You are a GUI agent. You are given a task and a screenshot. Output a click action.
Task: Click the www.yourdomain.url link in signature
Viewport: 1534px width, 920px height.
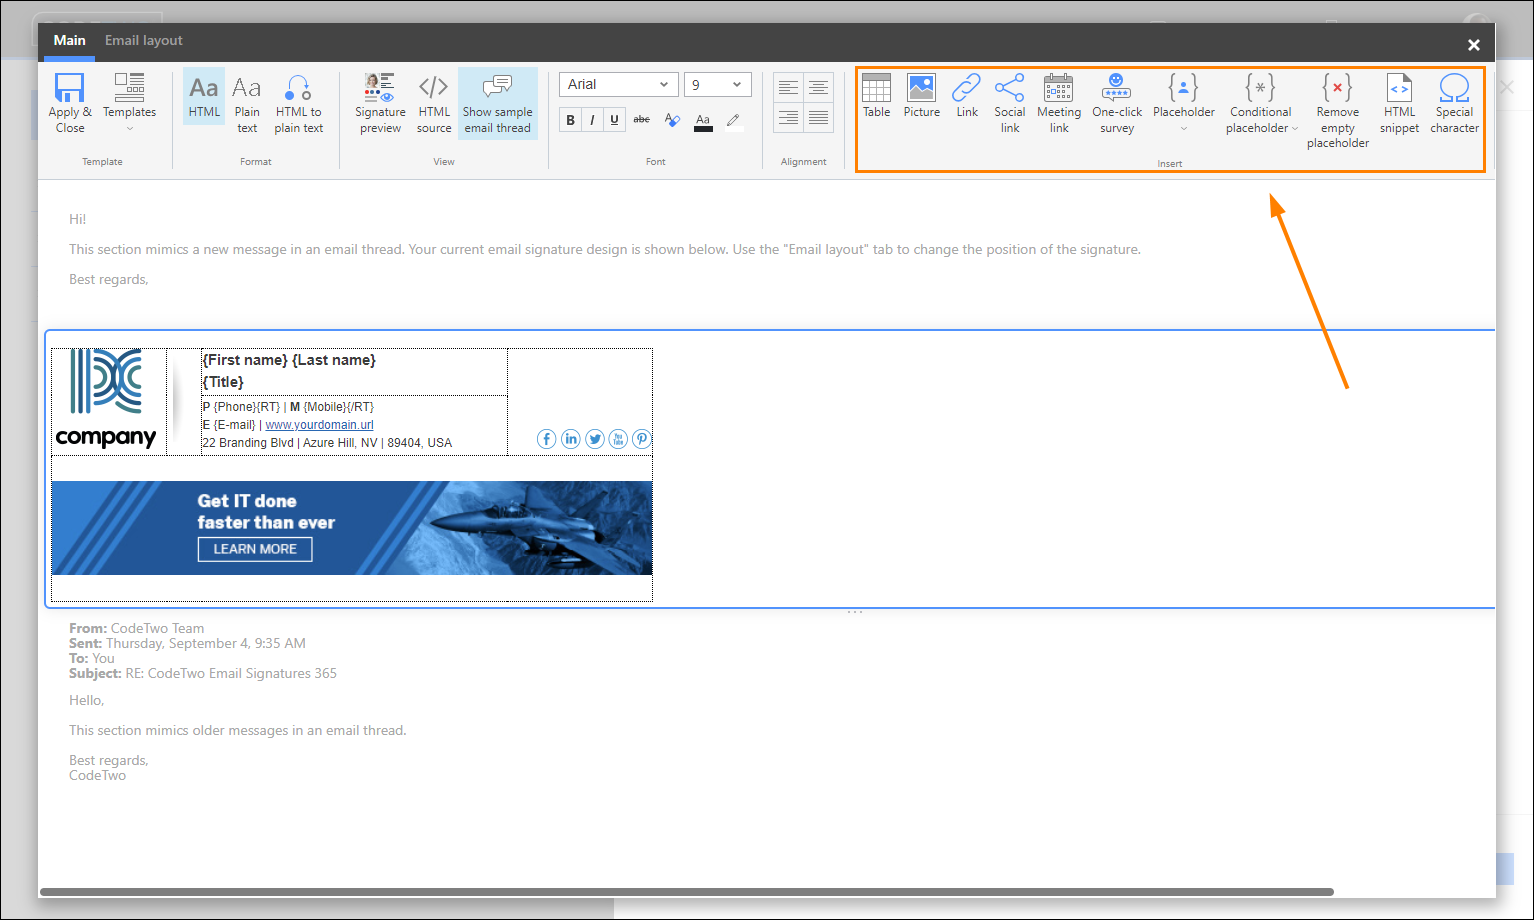pos(319,425)
